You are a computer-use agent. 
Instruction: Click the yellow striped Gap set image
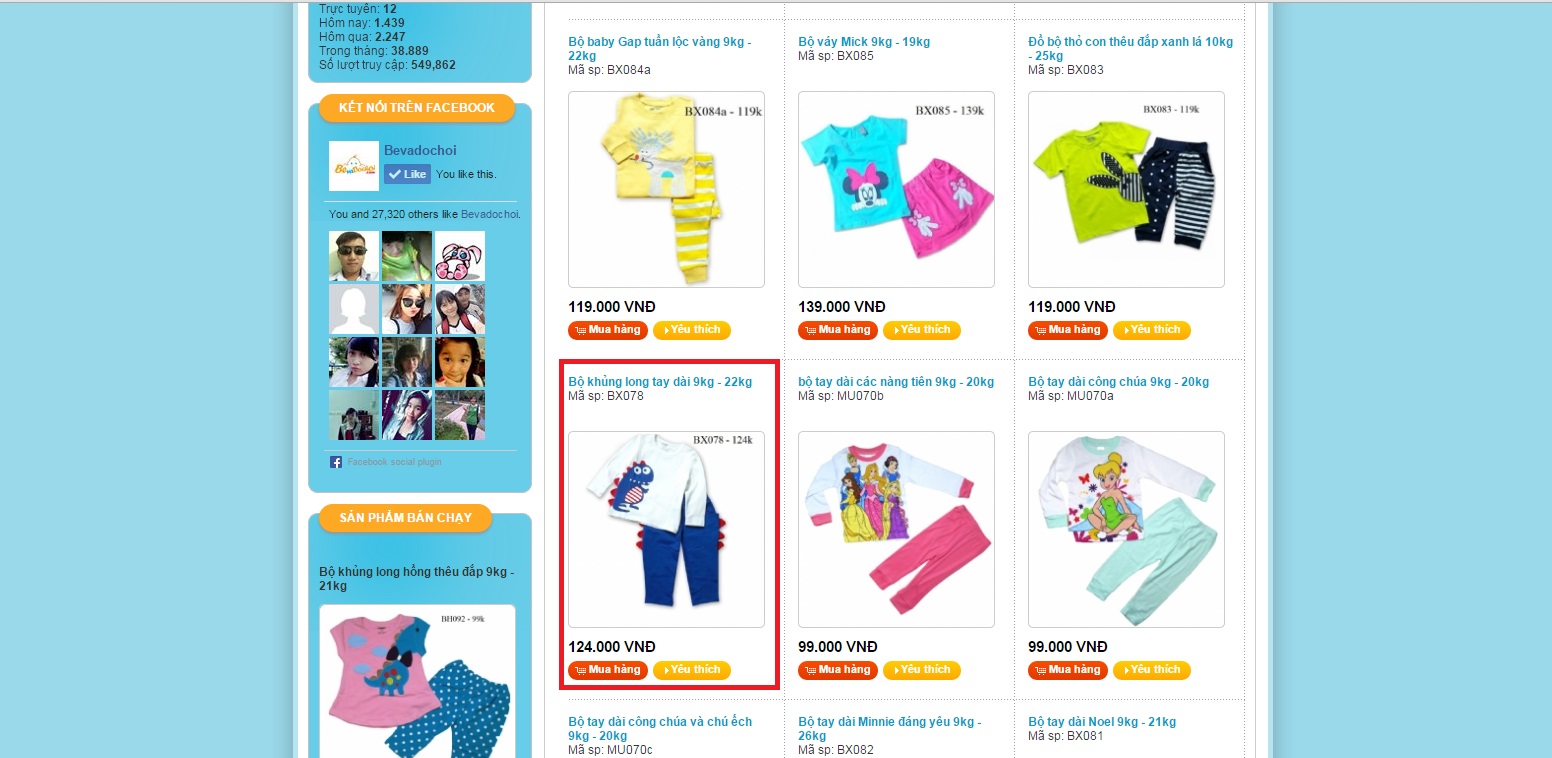[666, 189]
